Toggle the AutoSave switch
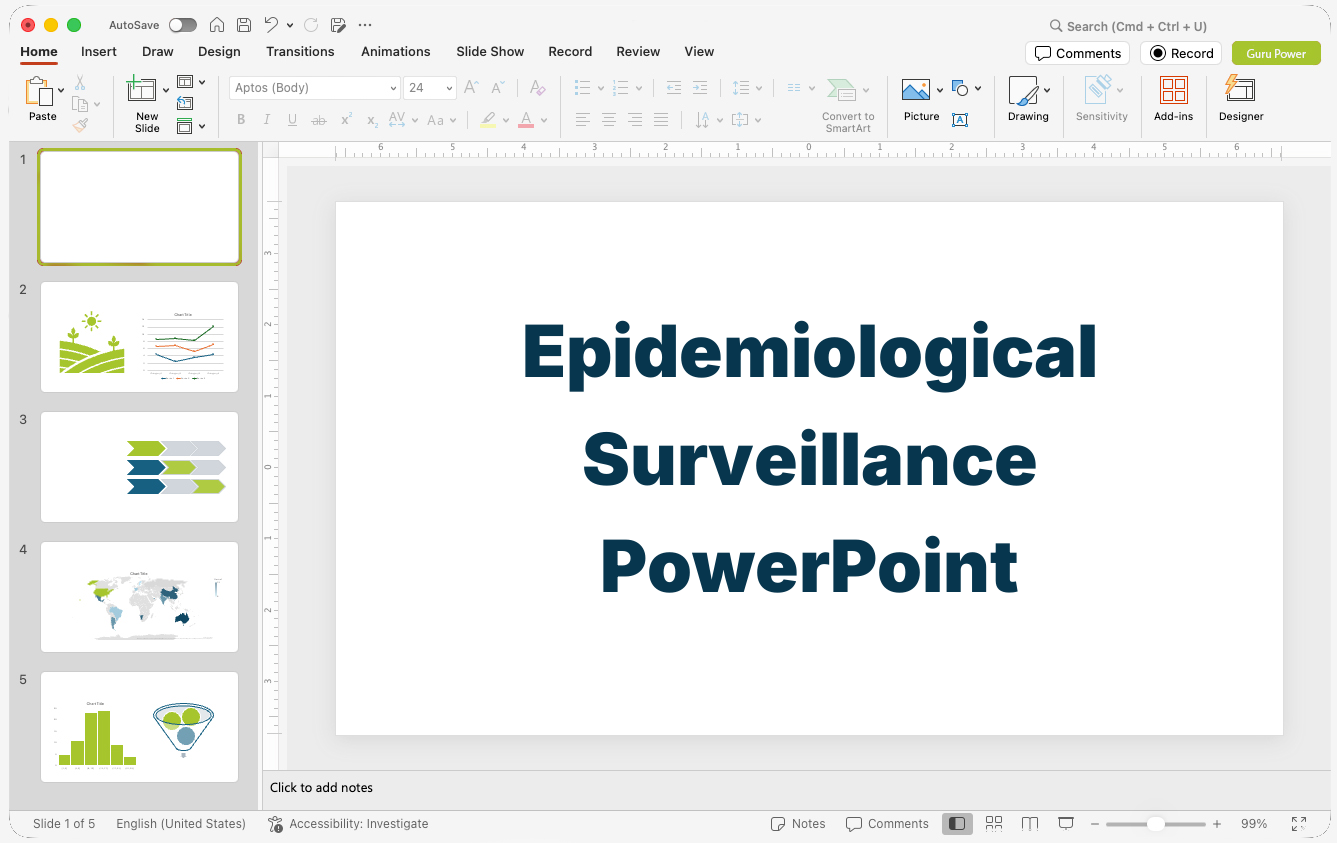This screenshot has height=843, width=1337. (x=183, y=25)
